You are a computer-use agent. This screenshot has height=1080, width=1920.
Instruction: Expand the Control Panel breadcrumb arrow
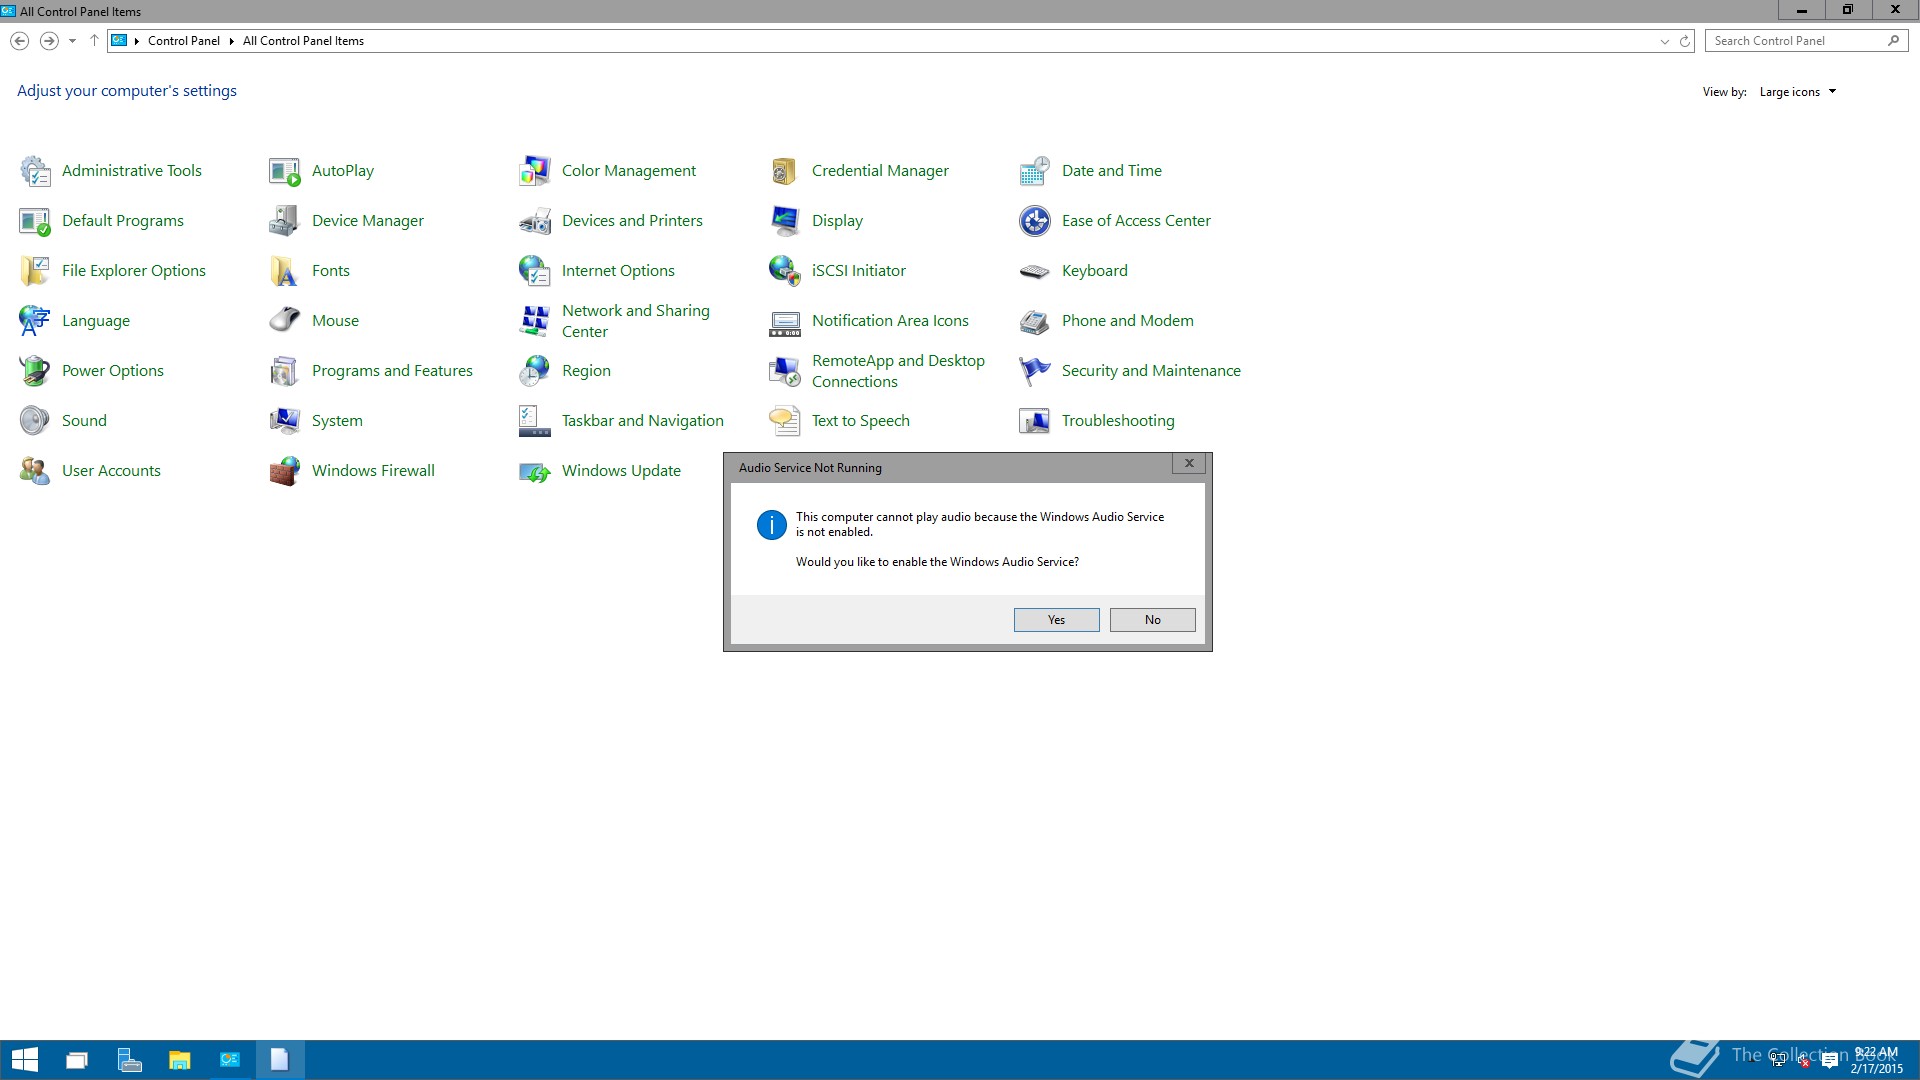[231, 41]
